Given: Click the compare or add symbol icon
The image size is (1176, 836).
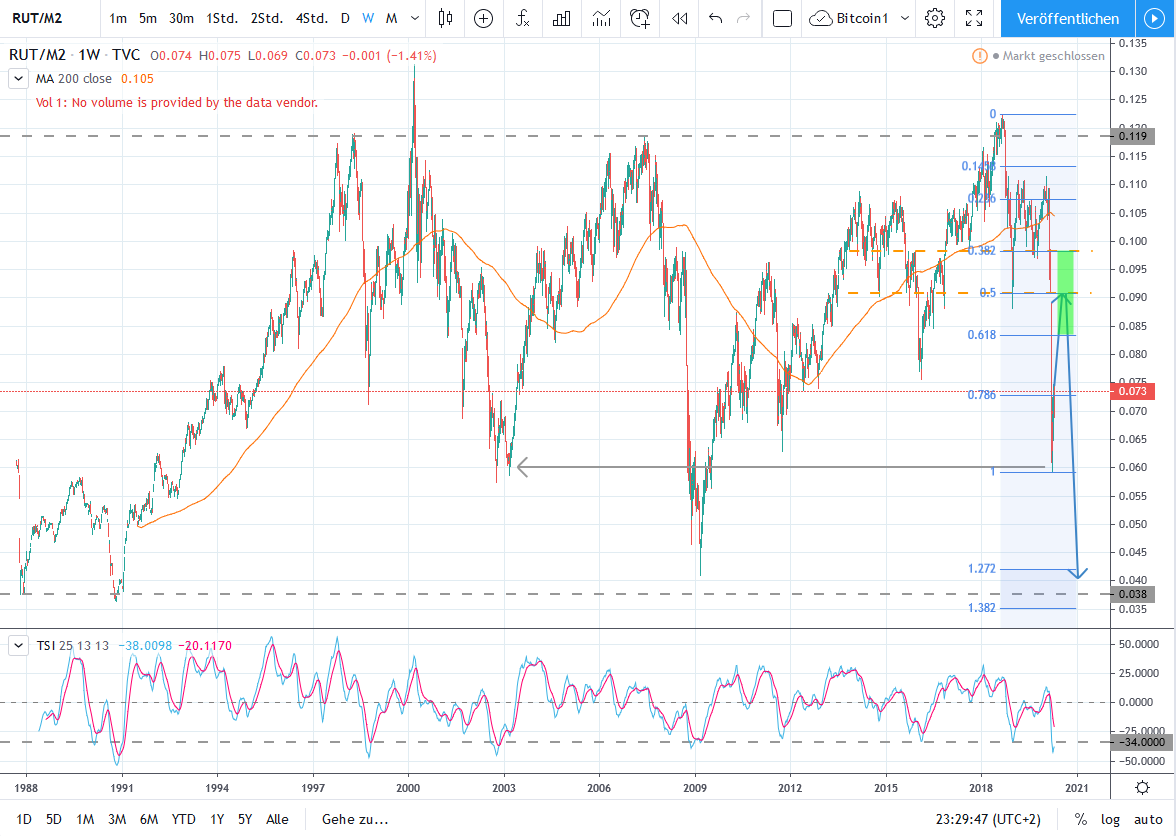Looking at the screenshot, I should click(x=484, y=18).
